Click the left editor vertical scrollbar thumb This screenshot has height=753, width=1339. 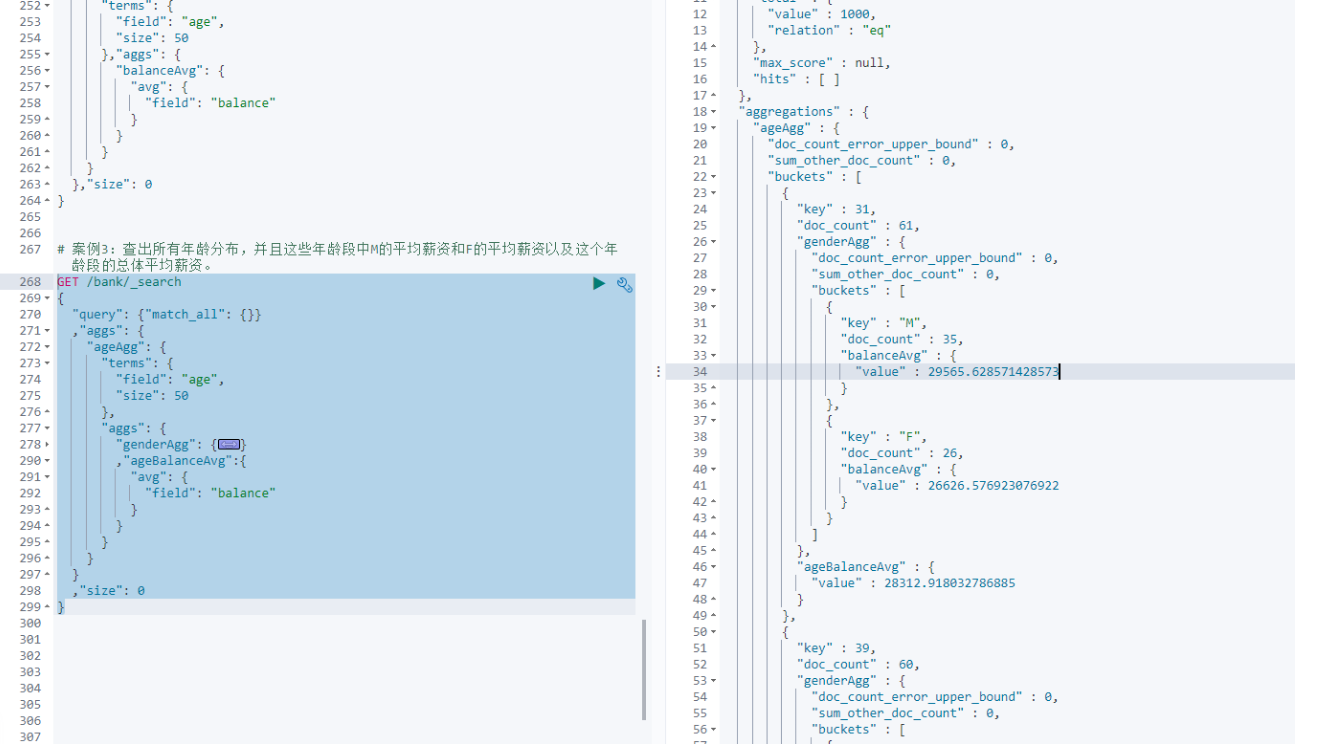coord(645,669)
